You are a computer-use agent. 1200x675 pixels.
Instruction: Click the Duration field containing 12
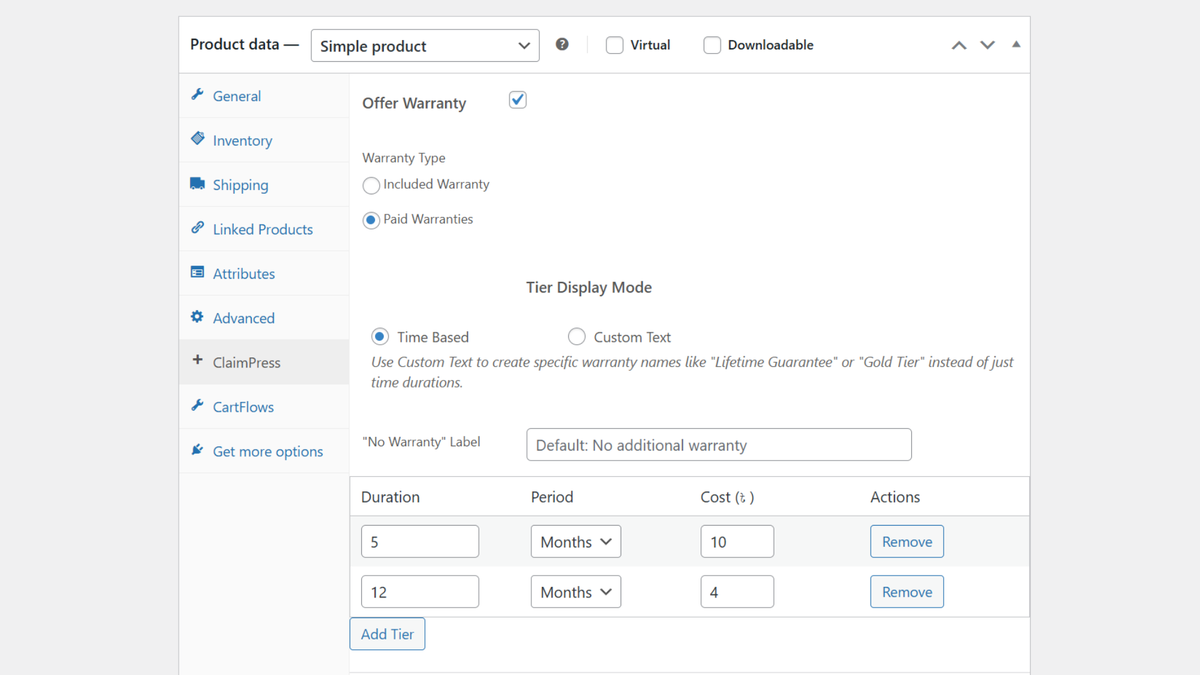point(420,592)
